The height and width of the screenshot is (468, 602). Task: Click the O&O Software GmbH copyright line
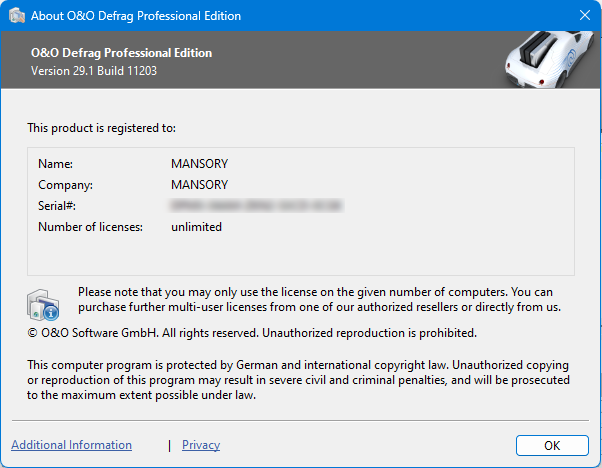252,332
